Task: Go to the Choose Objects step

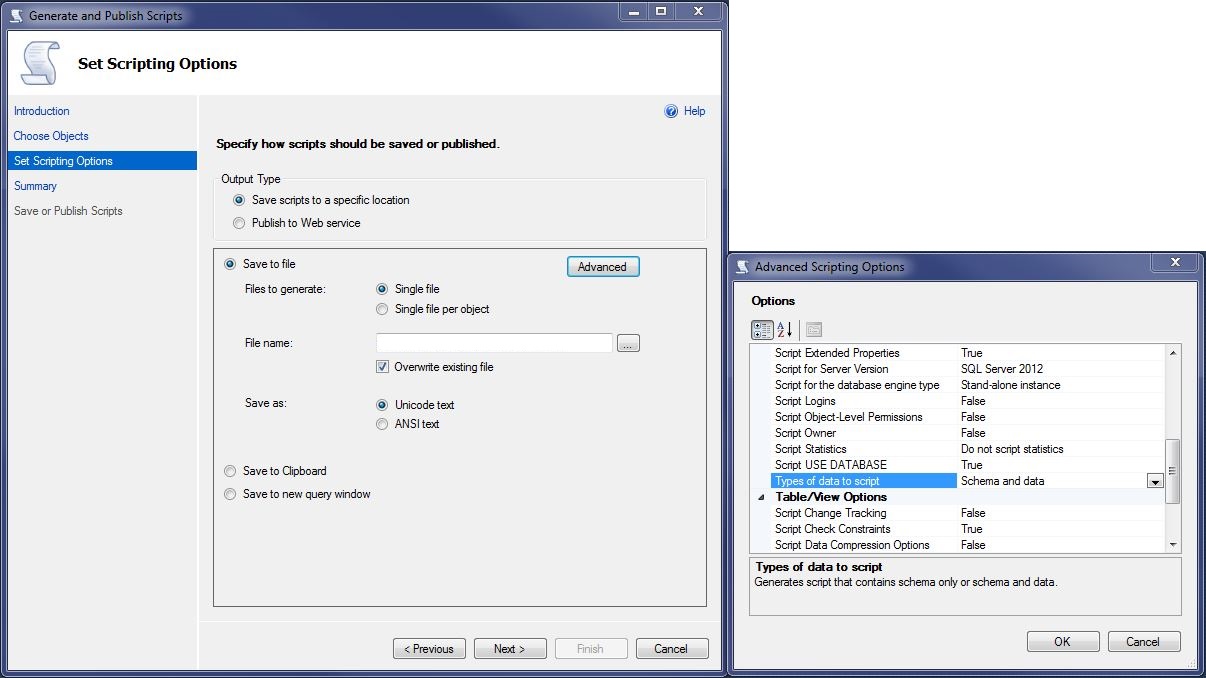Action: pyautogui.click(x=51, y=136)
